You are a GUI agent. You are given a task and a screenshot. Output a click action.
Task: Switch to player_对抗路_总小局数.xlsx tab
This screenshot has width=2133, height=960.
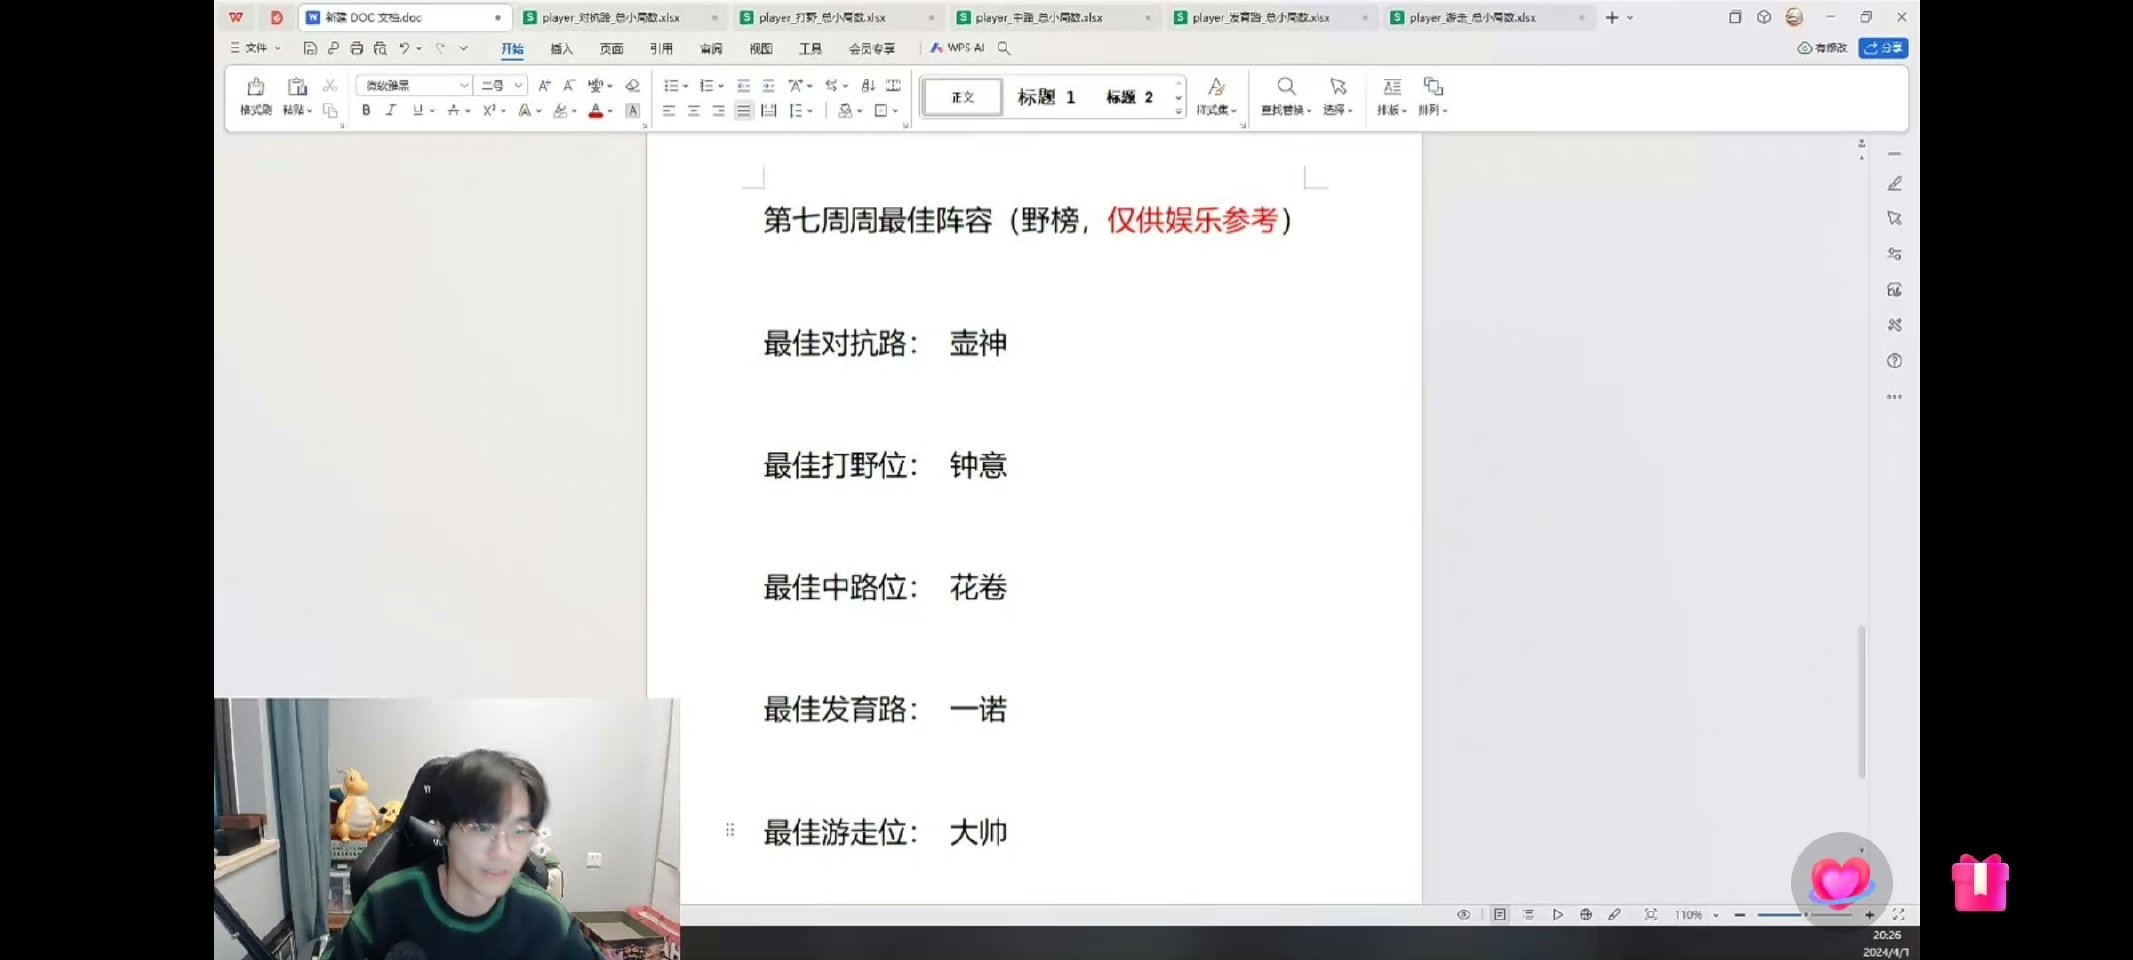621,17
